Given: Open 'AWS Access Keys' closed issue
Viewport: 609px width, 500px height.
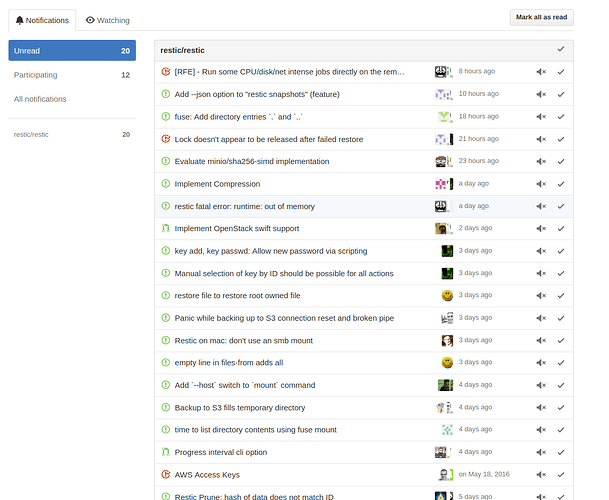Looking at the screenshot, I should (x=207, y=475).
